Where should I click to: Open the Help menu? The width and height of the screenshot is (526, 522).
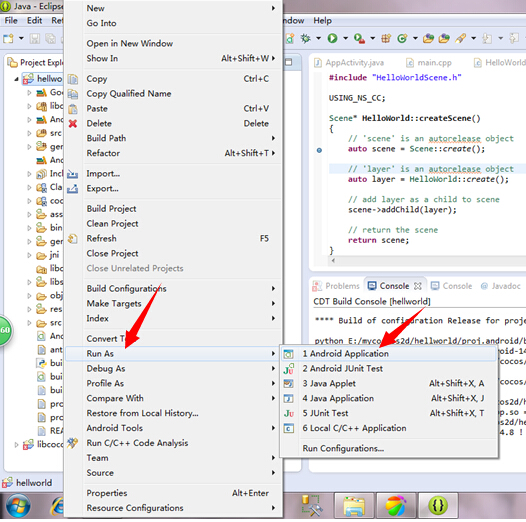pyautogui.click(x=322, y=21)
